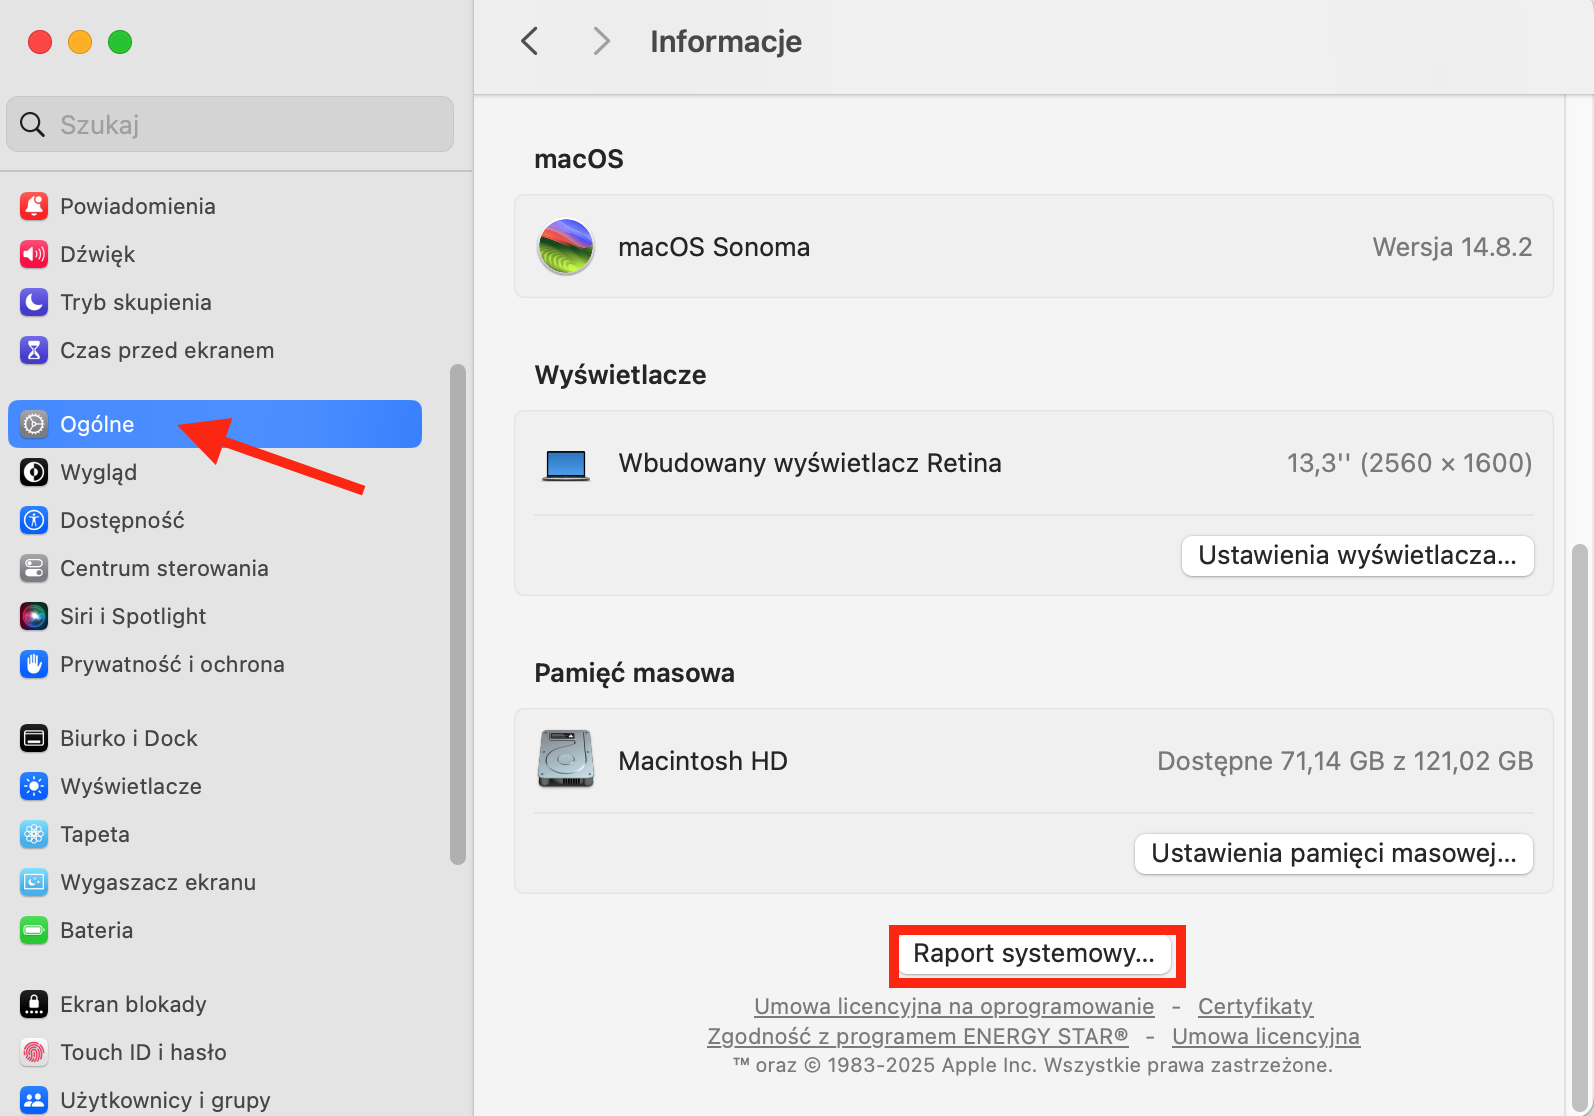
Task: Click the Macintosh HD drive icon
Action: click(x=566, y=759)
